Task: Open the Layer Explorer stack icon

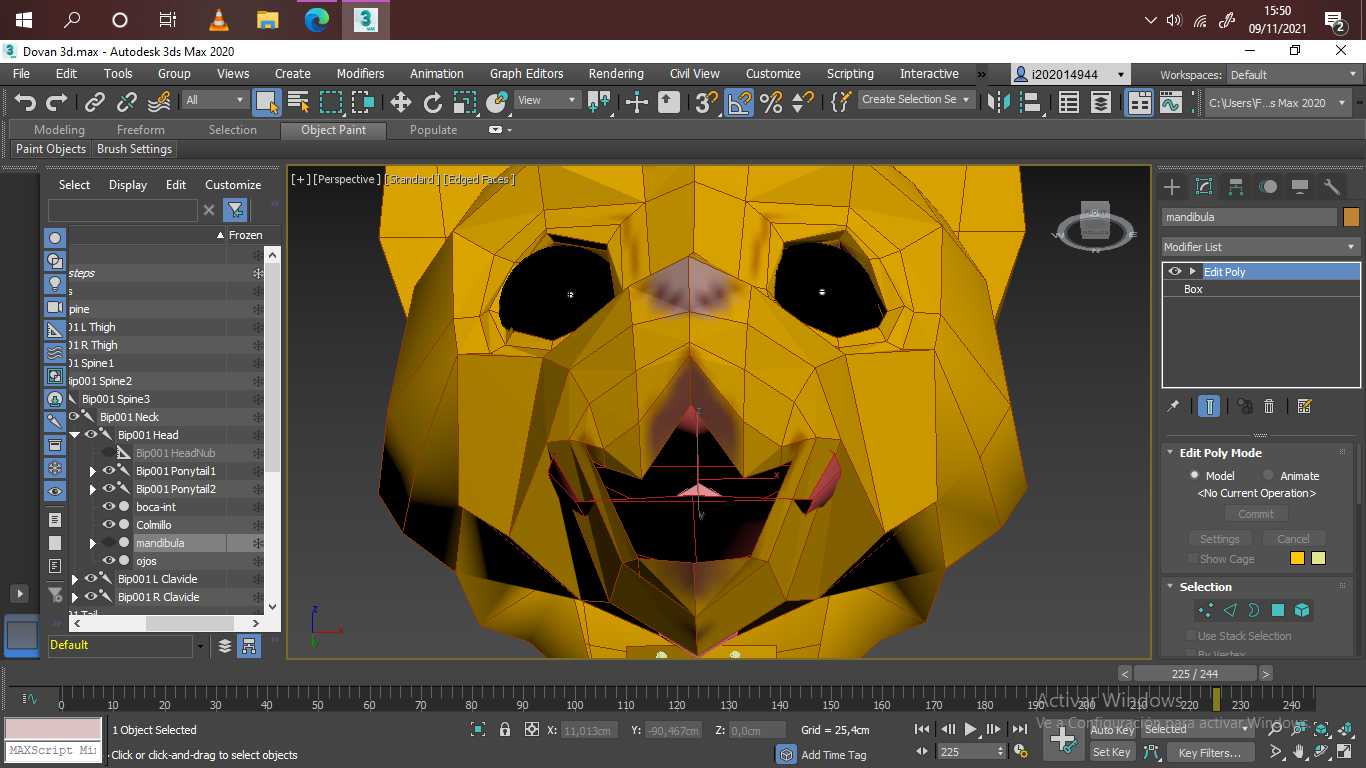Action: (1101, 101)
